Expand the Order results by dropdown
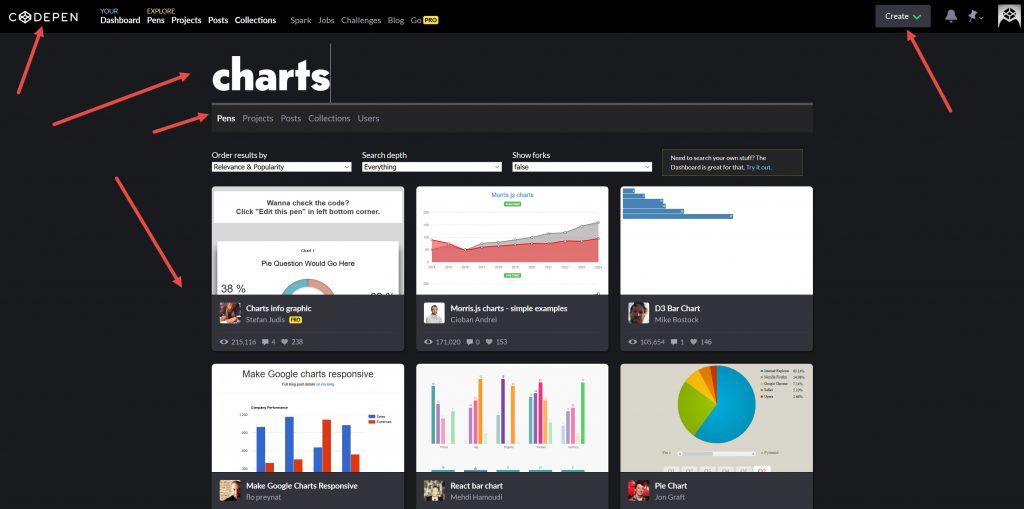 click(281, 167)
